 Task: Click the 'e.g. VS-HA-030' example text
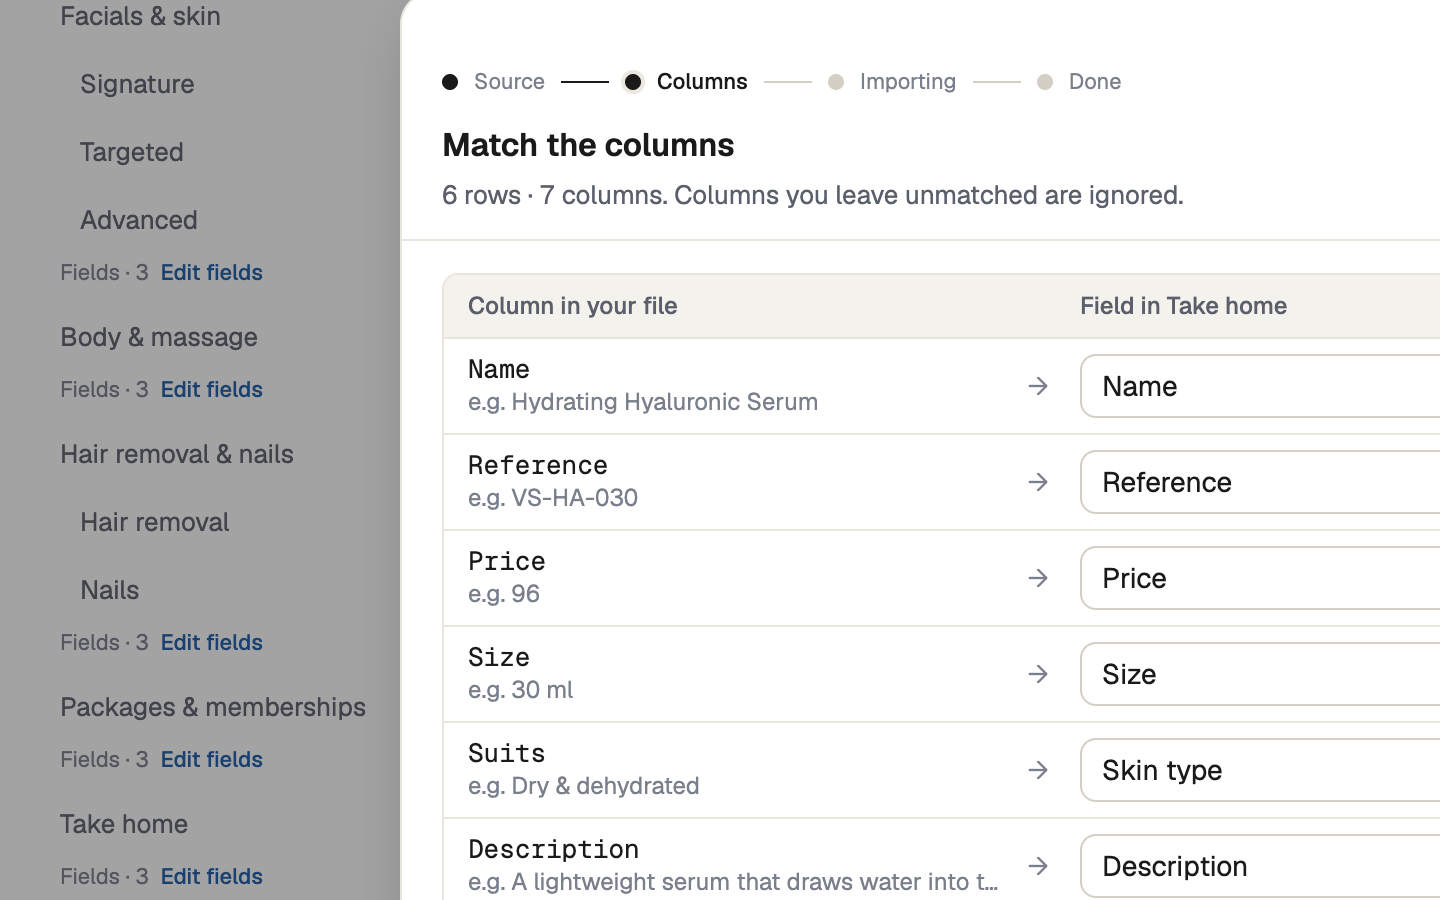pyautogui.click(x=553, y=498)
